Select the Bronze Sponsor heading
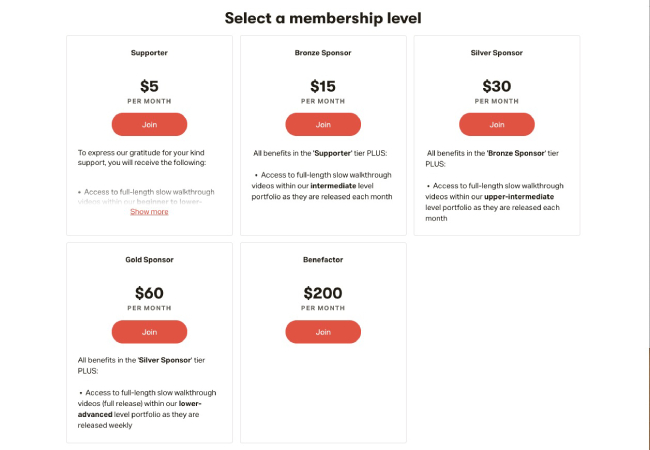 click(x=323, y=53)
